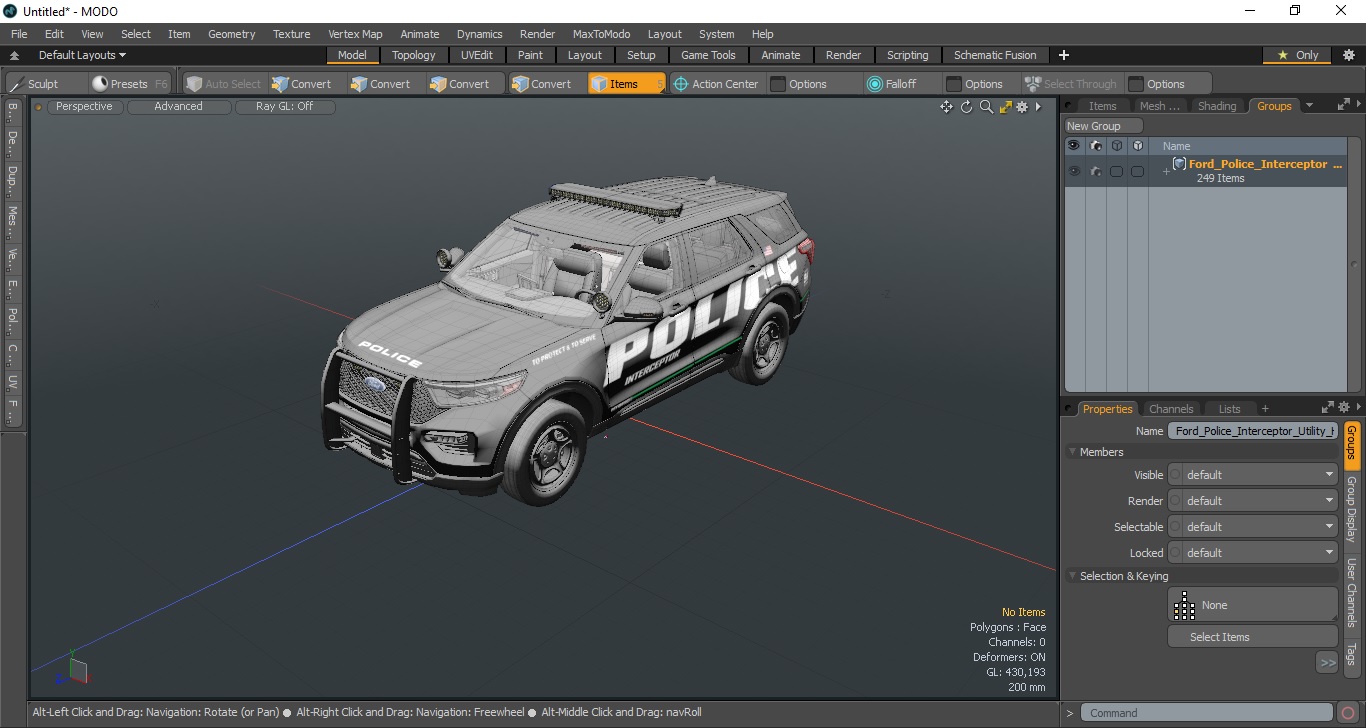Click the New Group button
Image resolution: width=1366 pixels, height=728 pixels.
coord(1103,126)
